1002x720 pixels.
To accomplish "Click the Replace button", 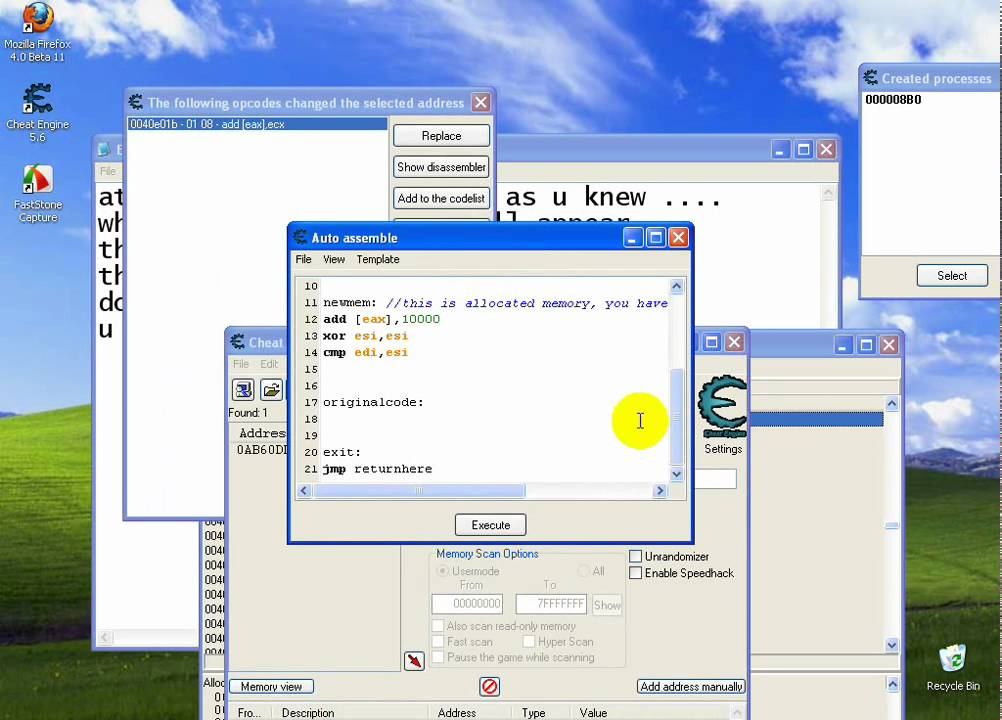I will [442, 135].
